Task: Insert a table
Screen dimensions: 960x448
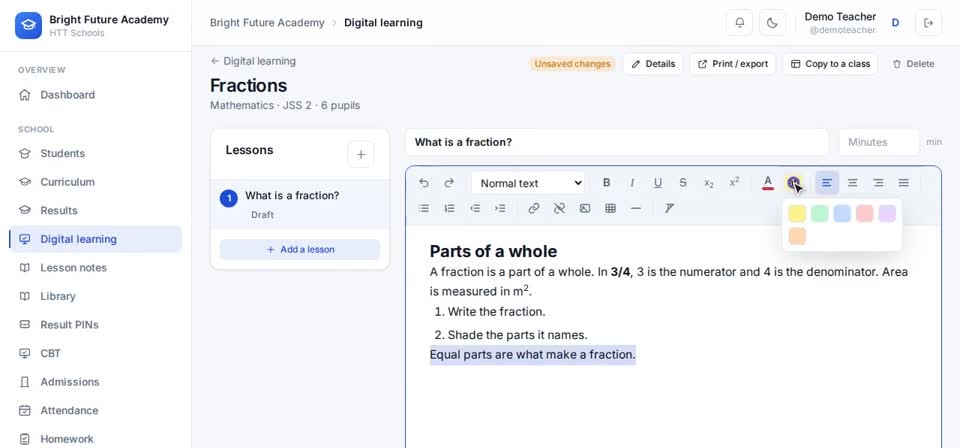Action: tap(610, 208)
